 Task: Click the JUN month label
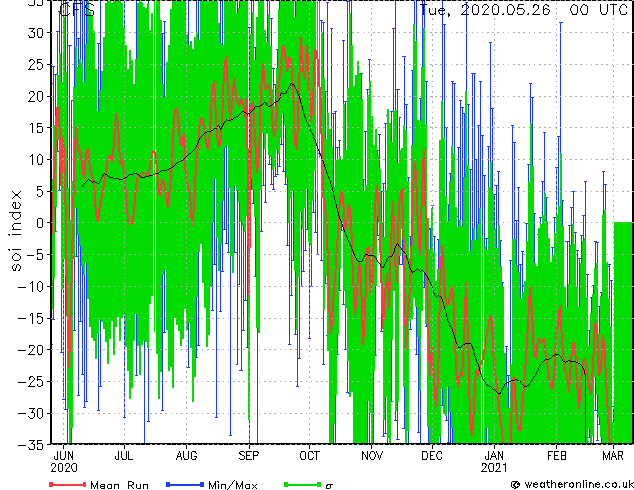click(x=64, y=456)
